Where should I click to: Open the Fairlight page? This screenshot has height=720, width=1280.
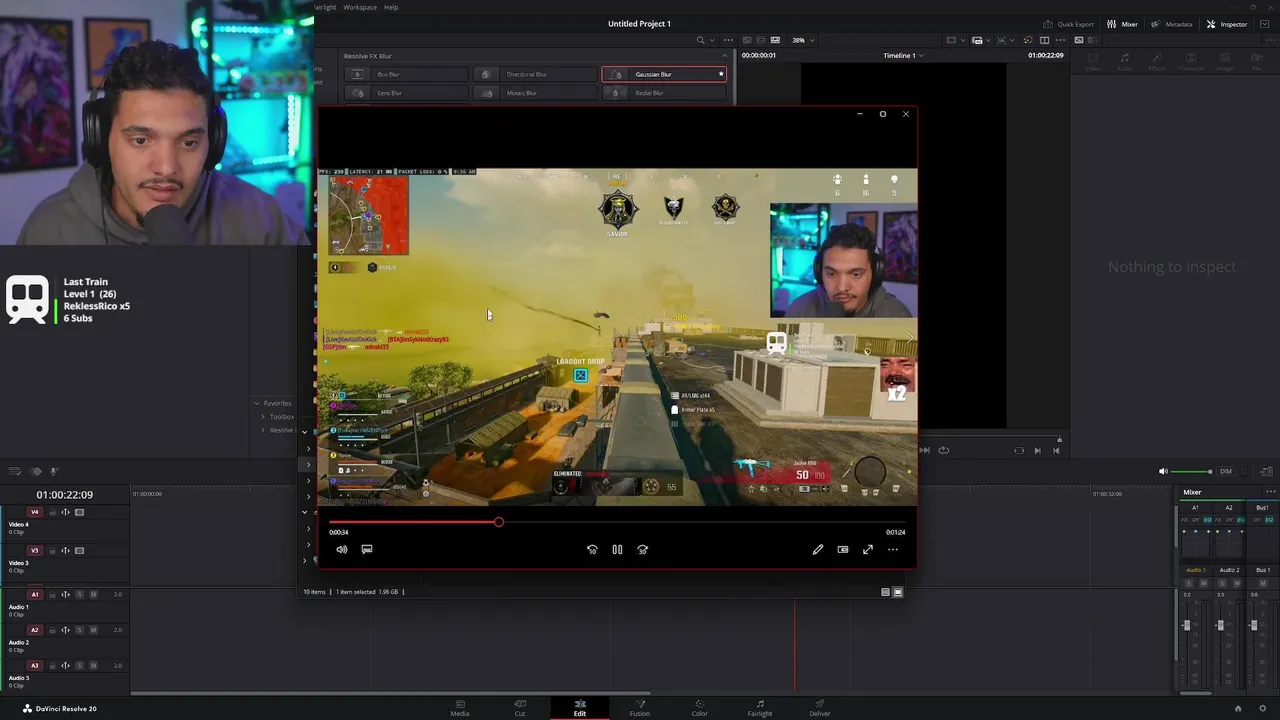coord(760,708)
